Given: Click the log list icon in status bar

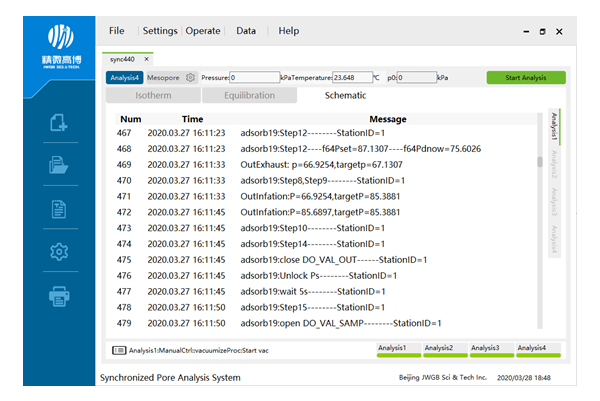Looking at the screenshot, I should tap(119, 350).
